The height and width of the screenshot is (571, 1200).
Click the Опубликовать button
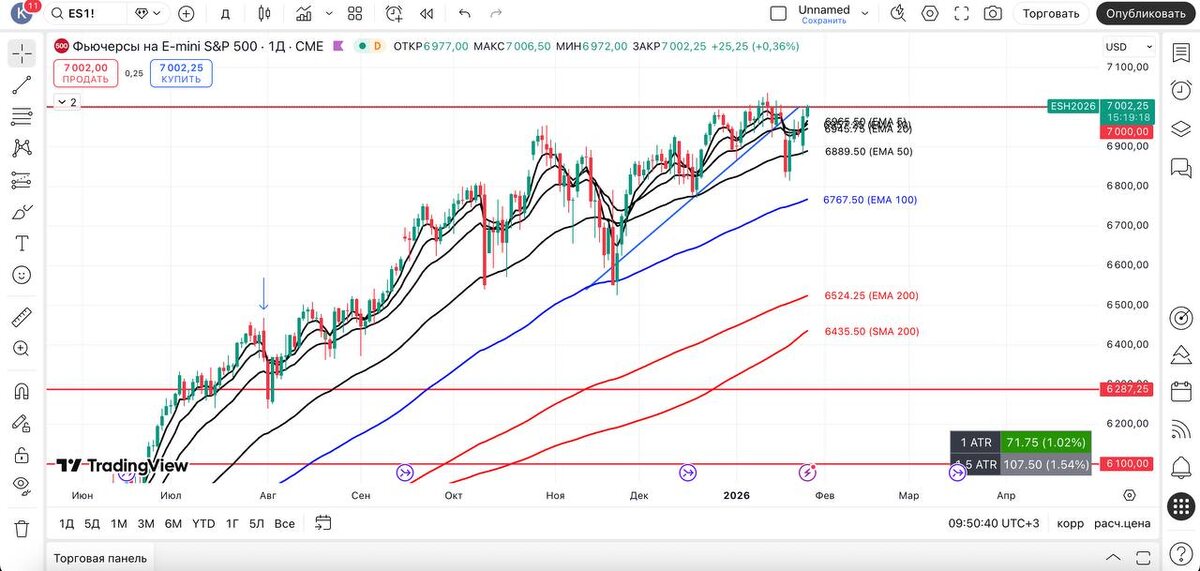1148,13
